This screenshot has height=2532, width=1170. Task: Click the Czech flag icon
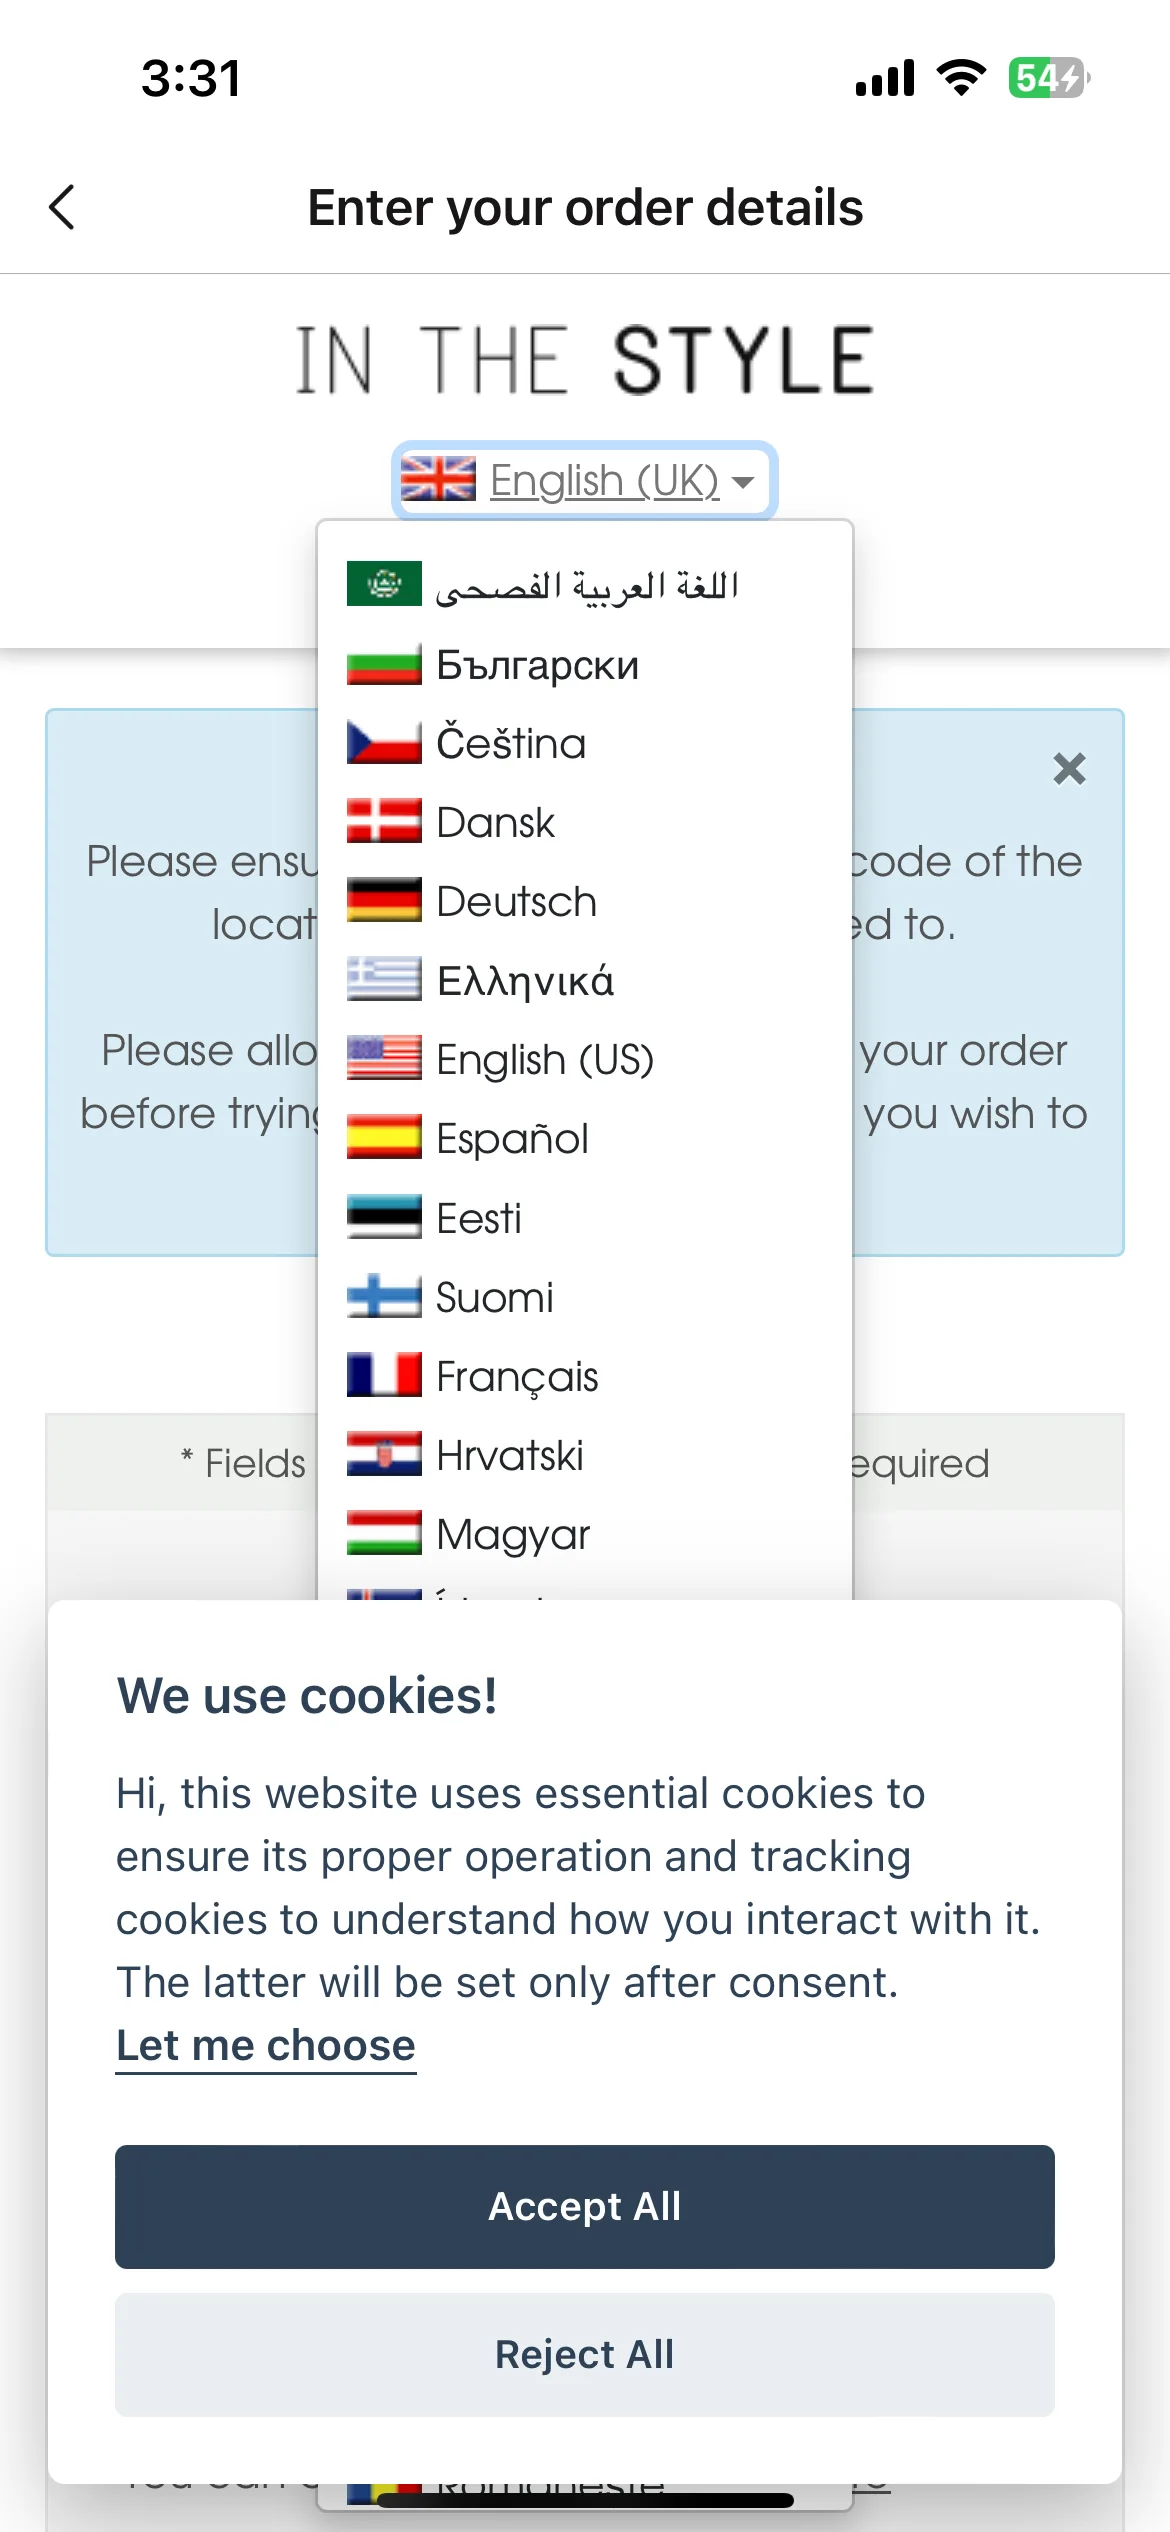pos(384,743)
